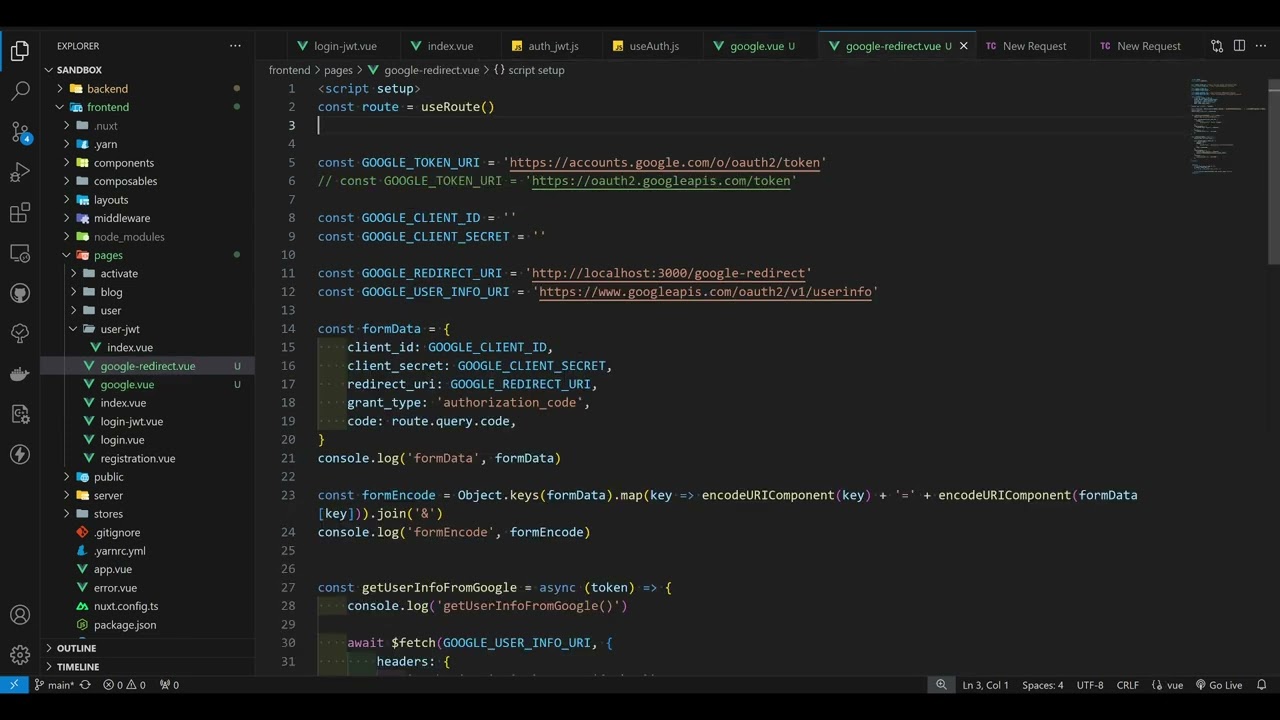Close the google-redirect.vue tab
The height and width of the screenshot is (720, 1280).
pos(964,46)
